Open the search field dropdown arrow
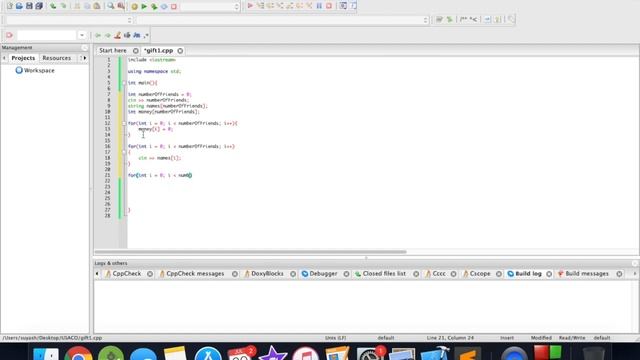 click(82, 35)
